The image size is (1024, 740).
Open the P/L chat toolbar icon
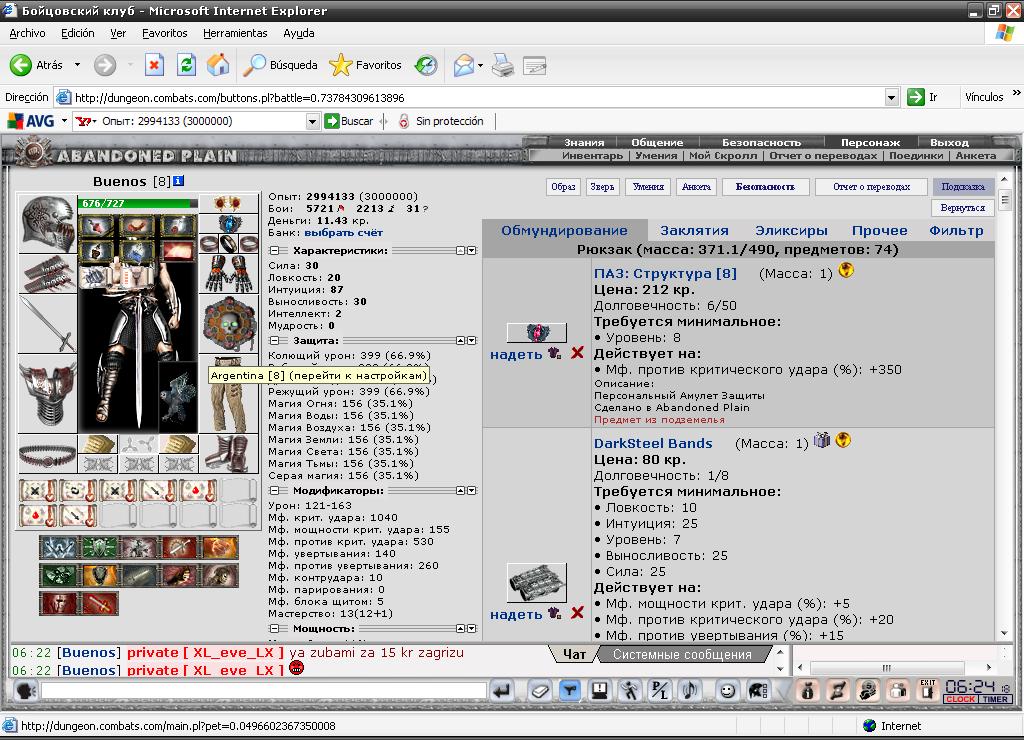click(x=660, y=690)
